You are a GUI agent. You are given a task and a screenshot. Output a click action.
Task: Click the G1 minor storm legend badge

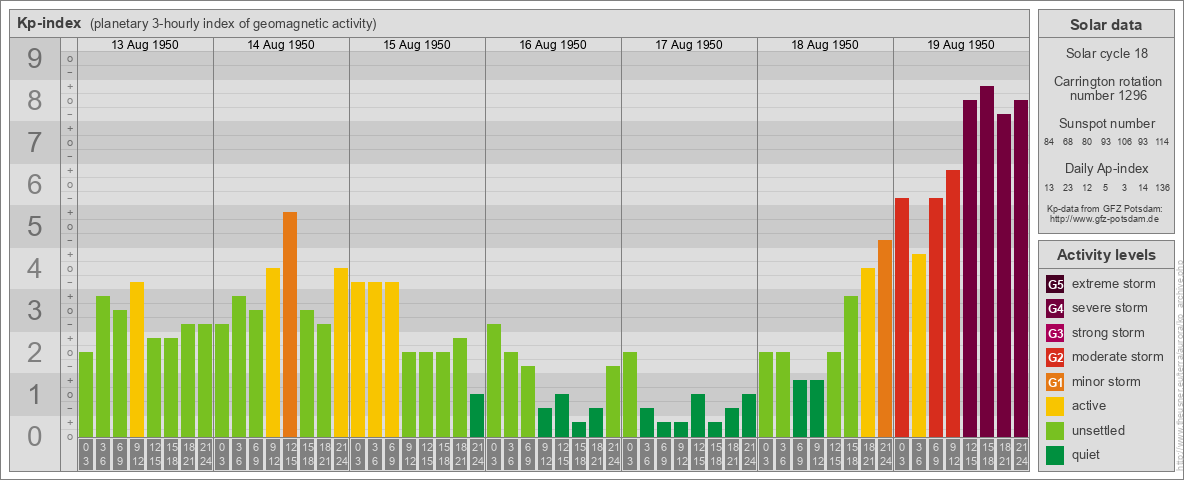(x=1055, y=381)
